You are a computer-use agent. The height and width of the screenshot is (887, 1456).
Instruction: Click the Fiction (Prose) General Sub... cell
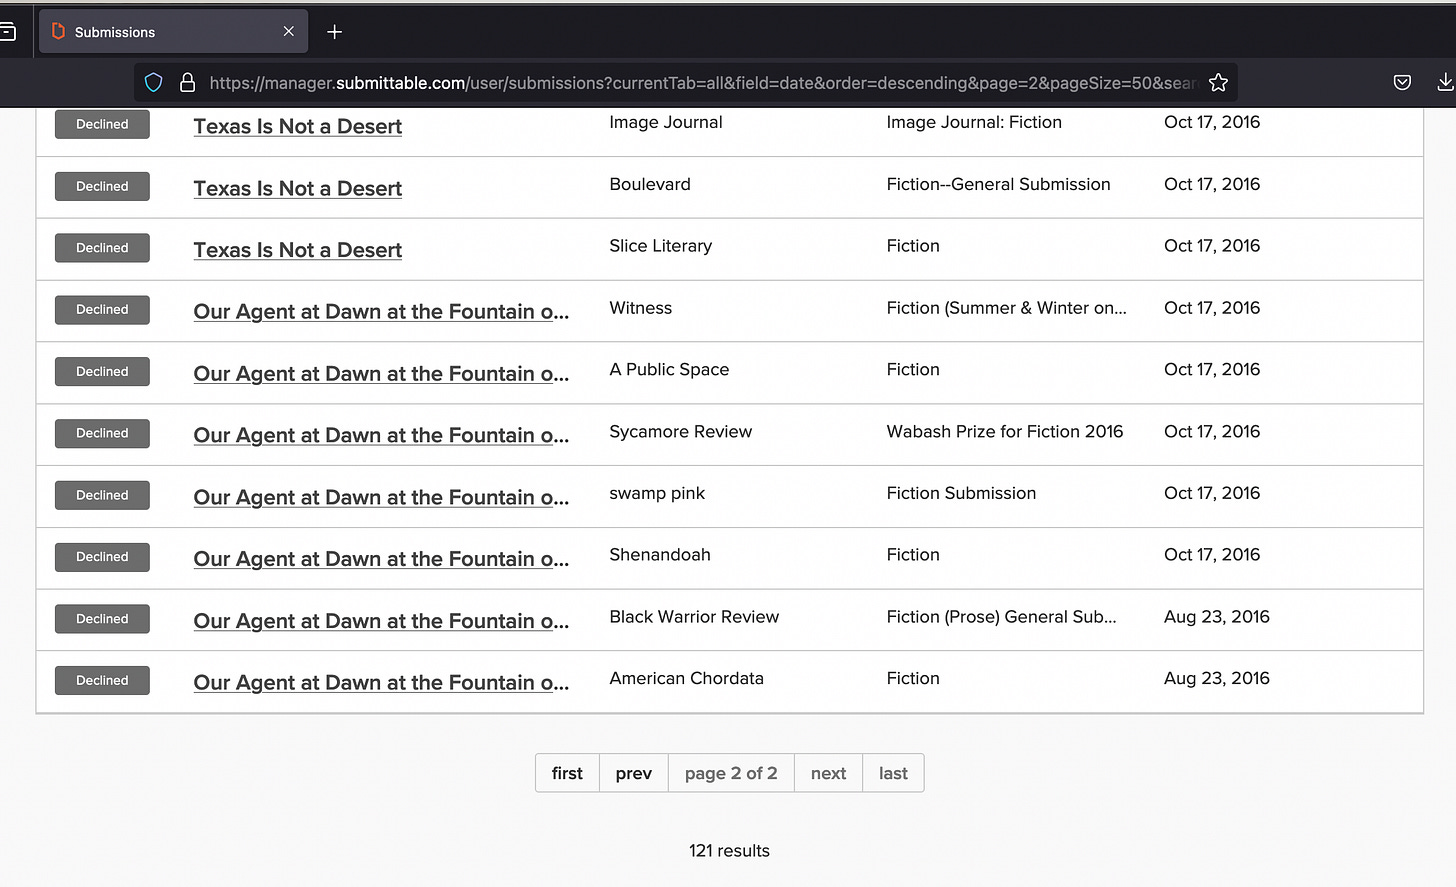click(1001, 617)
